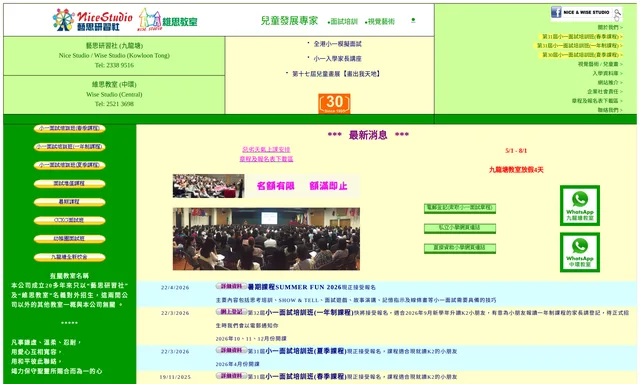Image resolution: width=640 pixels, height=384 pixels.
Task: Open 第30屆 highlighted course in right menu
Action: (x=582, y=55)
